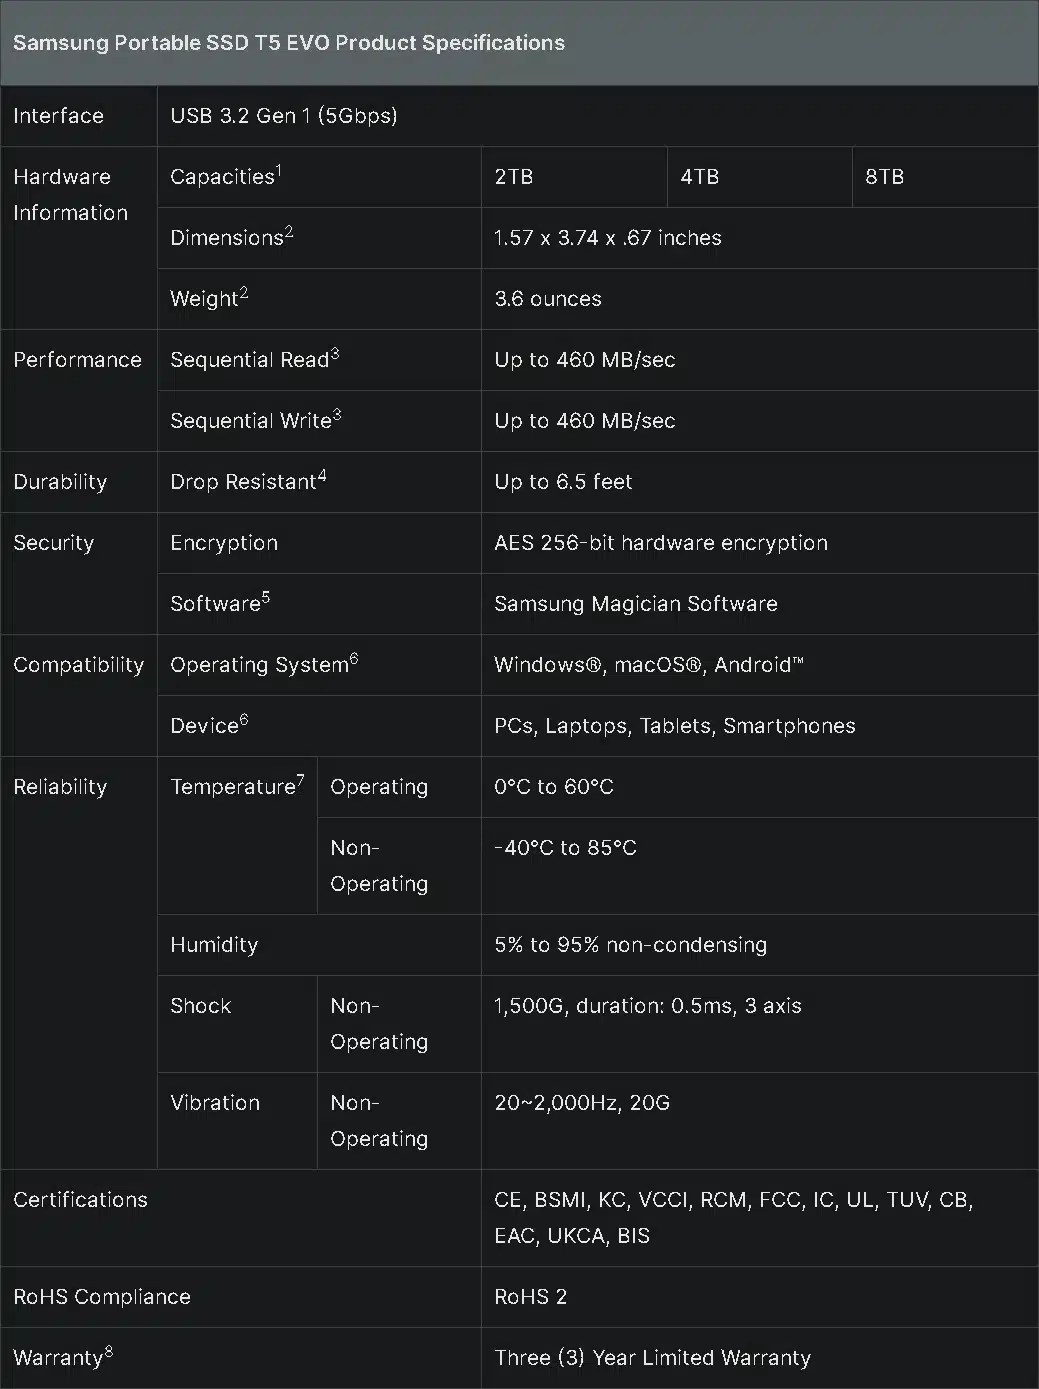
Task: Select the Sequential Write speed value
Action: coord(585,421)
